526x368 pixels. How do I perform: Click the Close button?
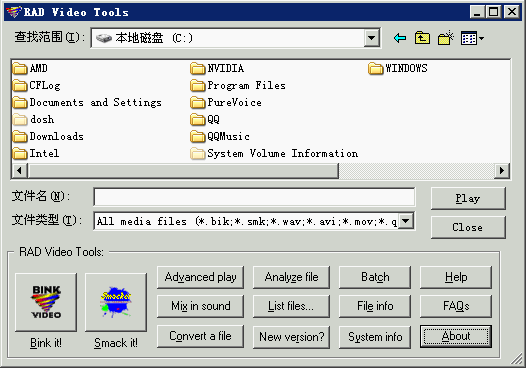468,227
